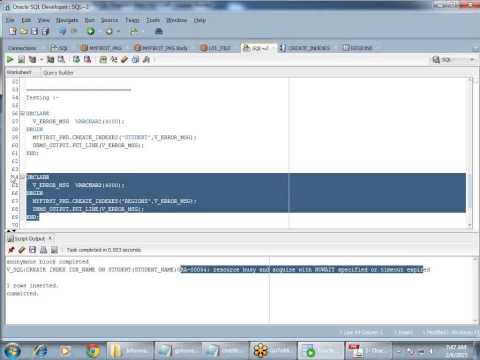Click the Explain Plan worksheet icon
The width and height of the screenshot is (480, 360).
click(32, 60)
